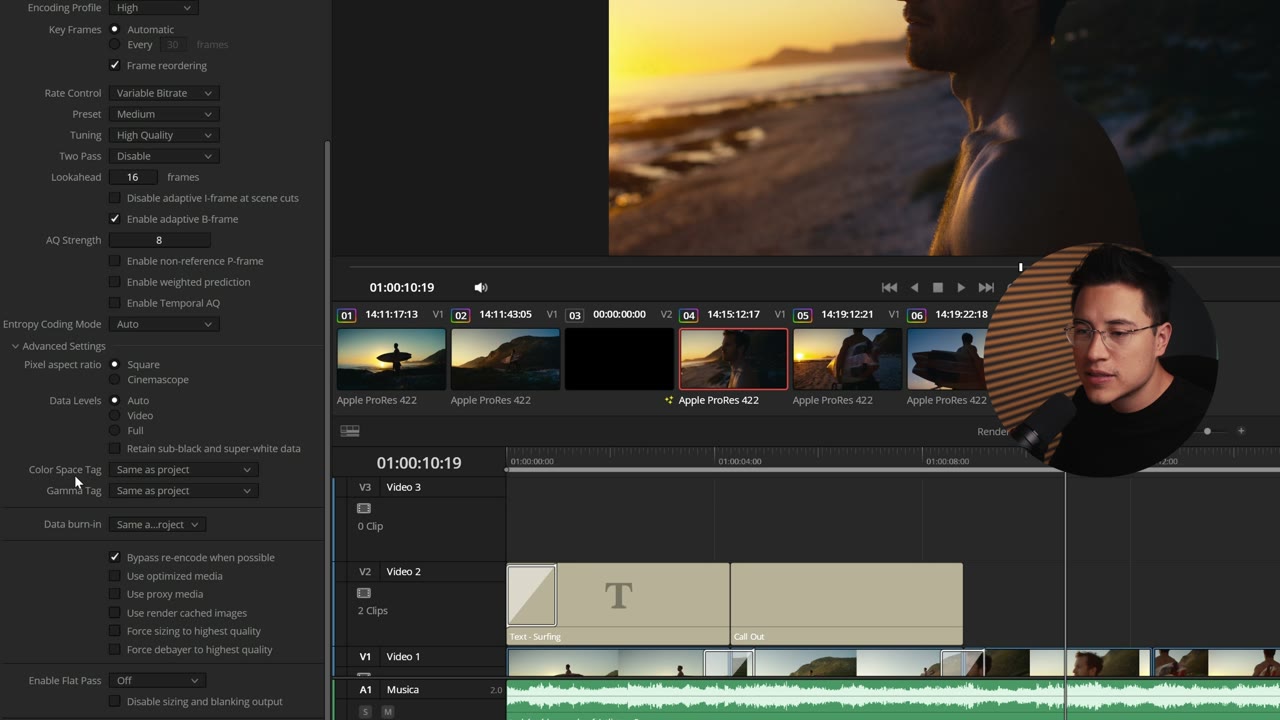
Task: Click the film icon on Video 3 track
Action: [364, 508]
